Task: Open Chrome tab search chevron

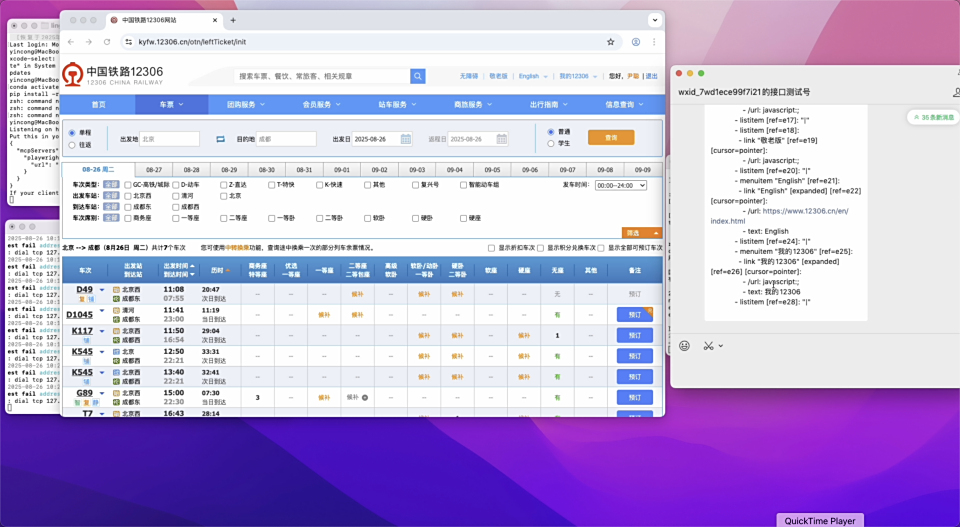Action: (655, 20)
